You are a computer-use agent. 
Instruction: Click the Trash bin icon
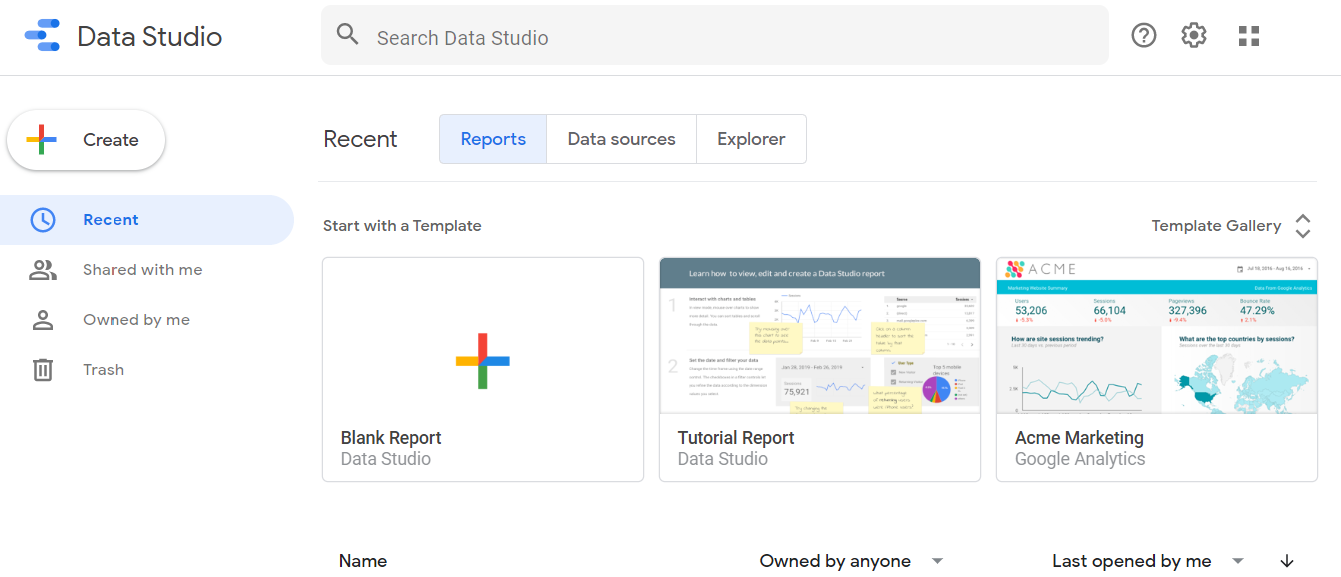42,370
